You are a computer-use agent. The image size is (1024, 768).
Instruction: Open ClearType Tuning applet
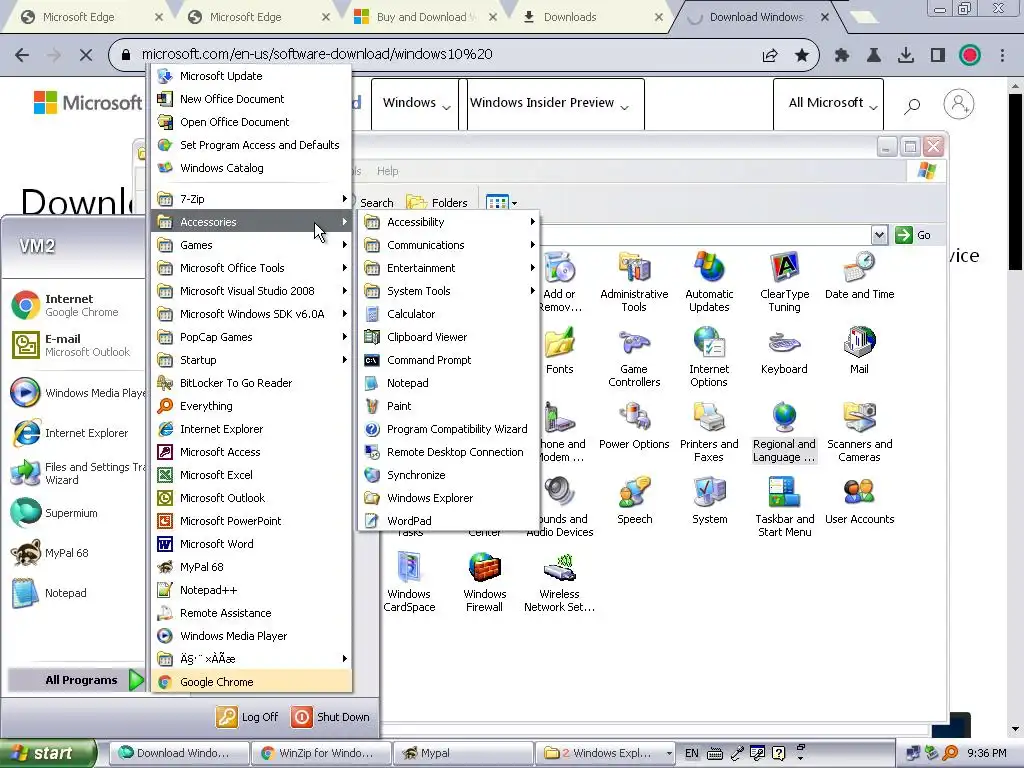784,282
